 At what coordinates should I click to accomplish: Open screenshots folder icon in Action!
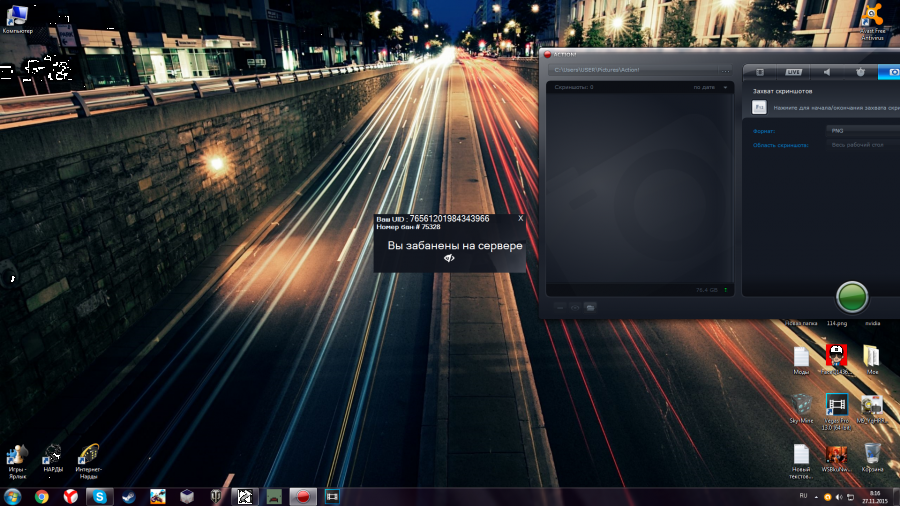590,308
